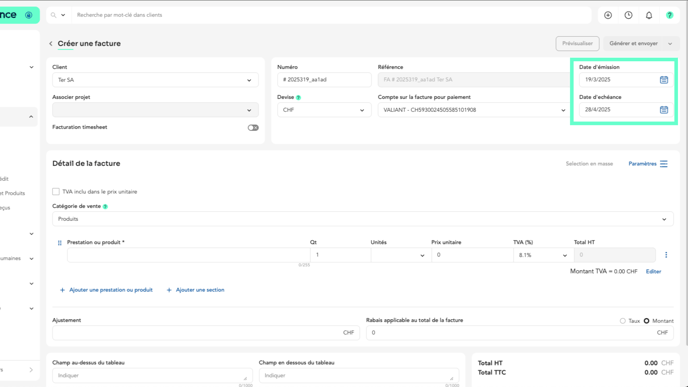Open Générer et envoyer dropdown arrow
This screenshot has height=387, width=688.
670,43
